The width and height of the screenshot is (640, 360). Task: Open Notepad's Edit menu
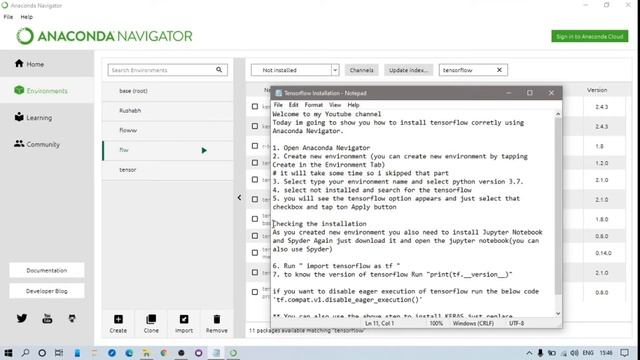click(293, 105)
